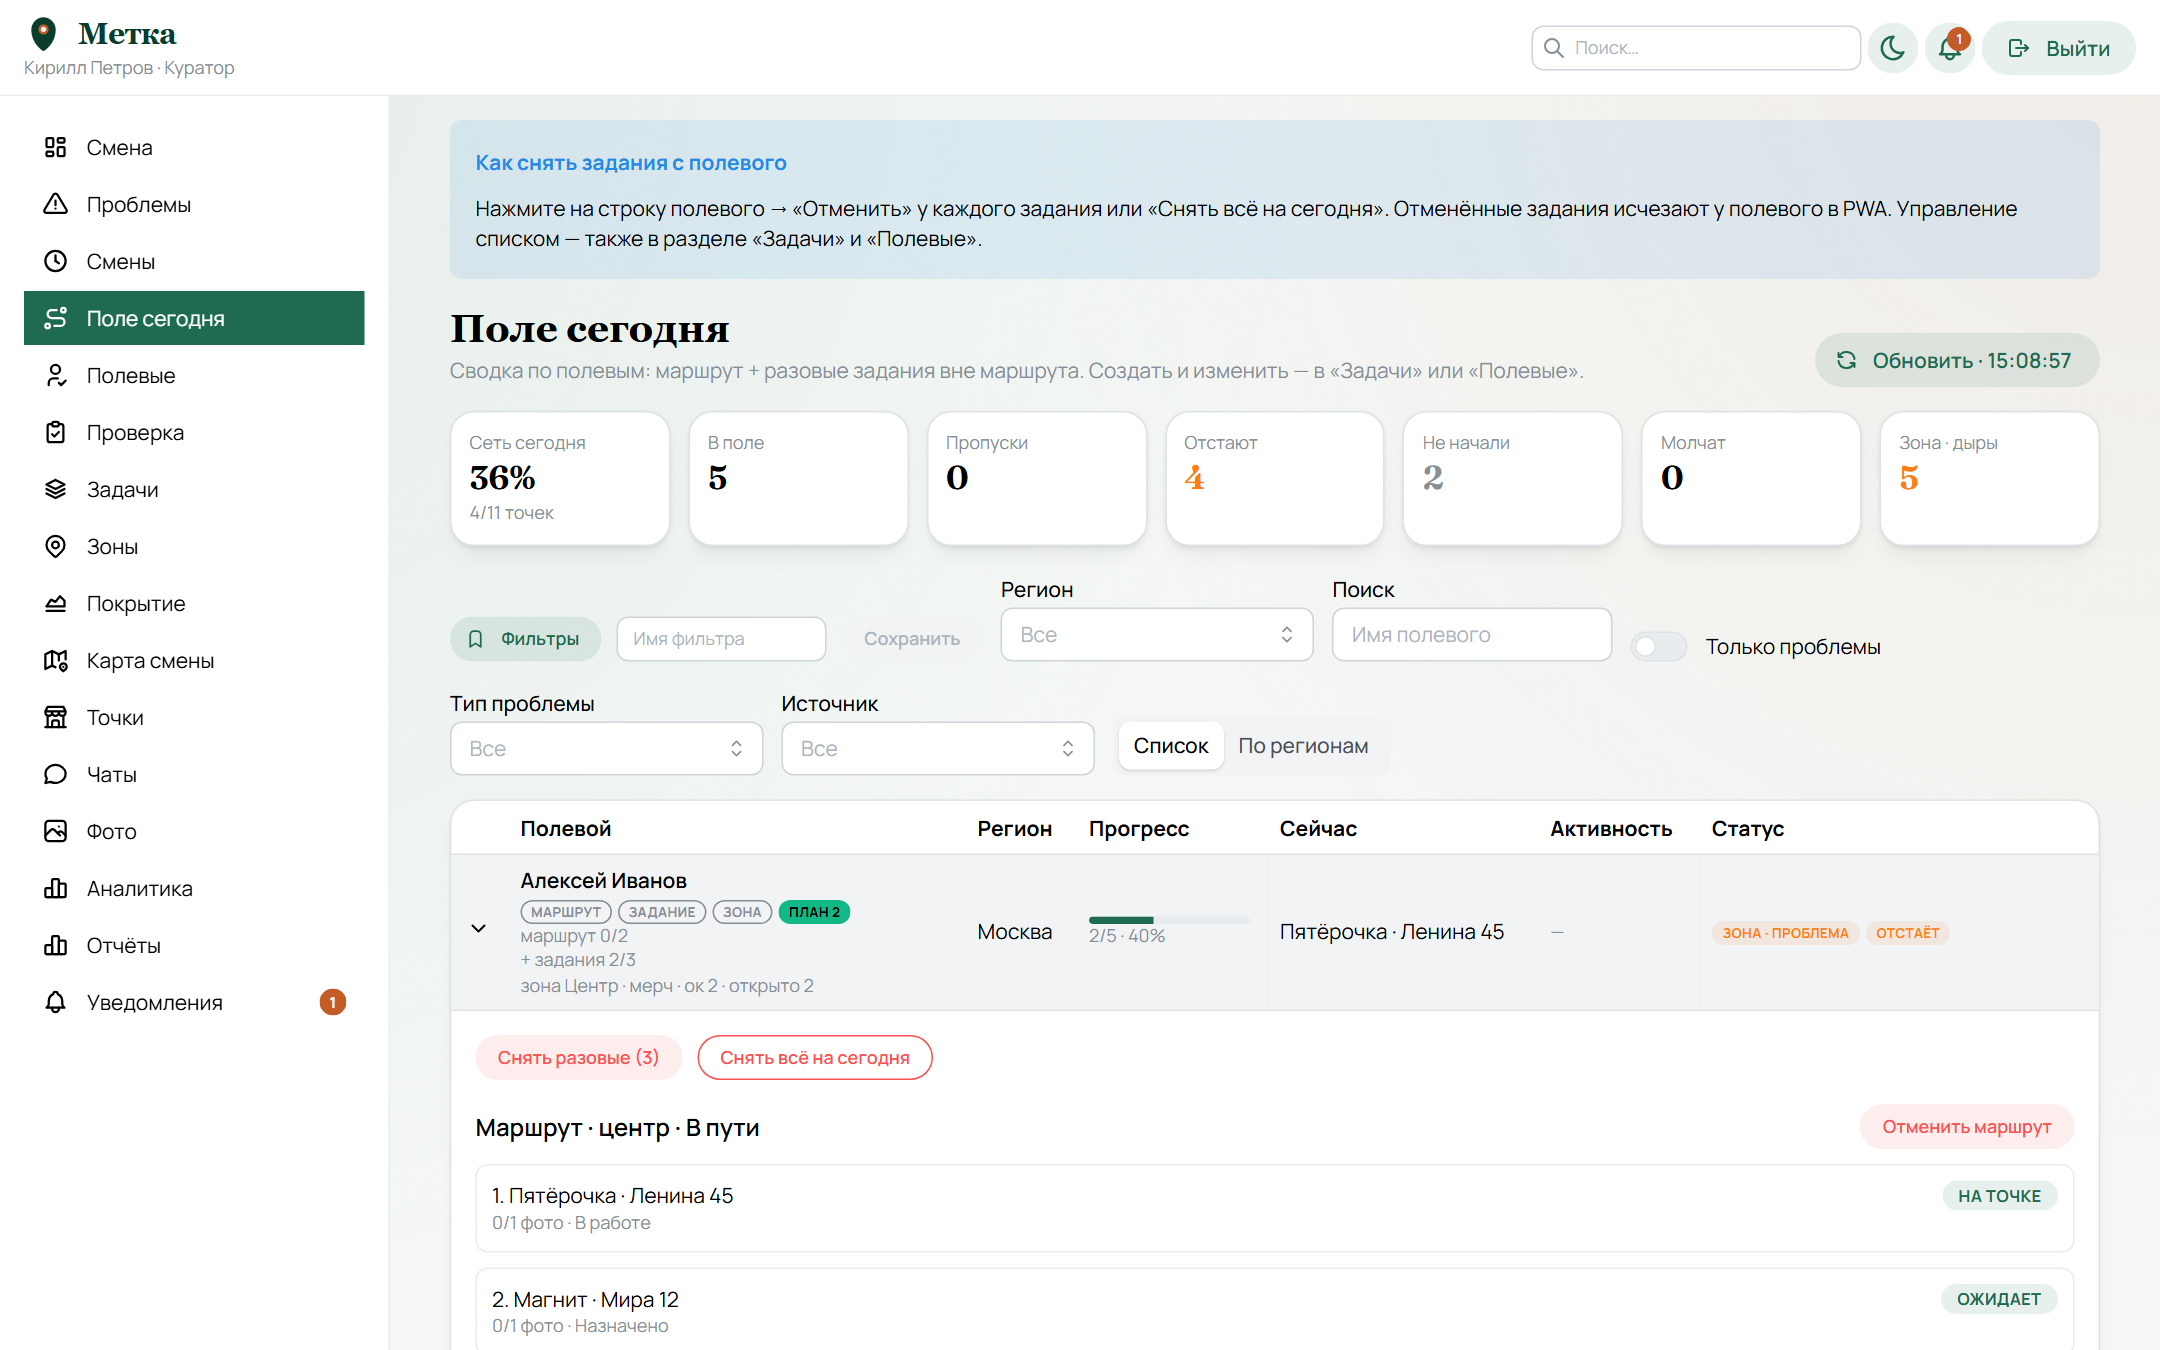This screenshot has height=1350, width=2160.
Task: Open the Тип проблемы dropdown
Action: click(x=606, y=749)
